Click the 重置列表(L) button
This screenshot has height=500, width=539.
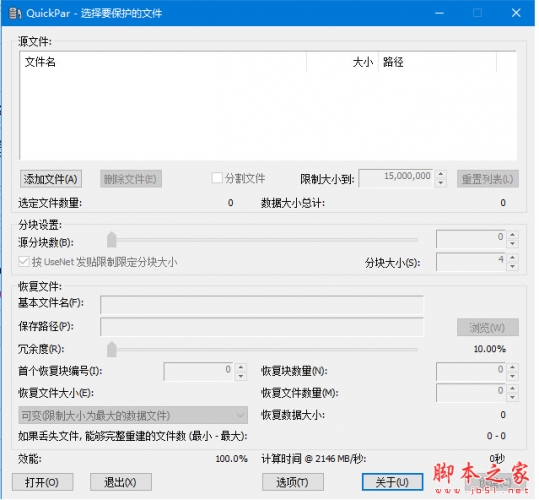(x=488, y=179)
